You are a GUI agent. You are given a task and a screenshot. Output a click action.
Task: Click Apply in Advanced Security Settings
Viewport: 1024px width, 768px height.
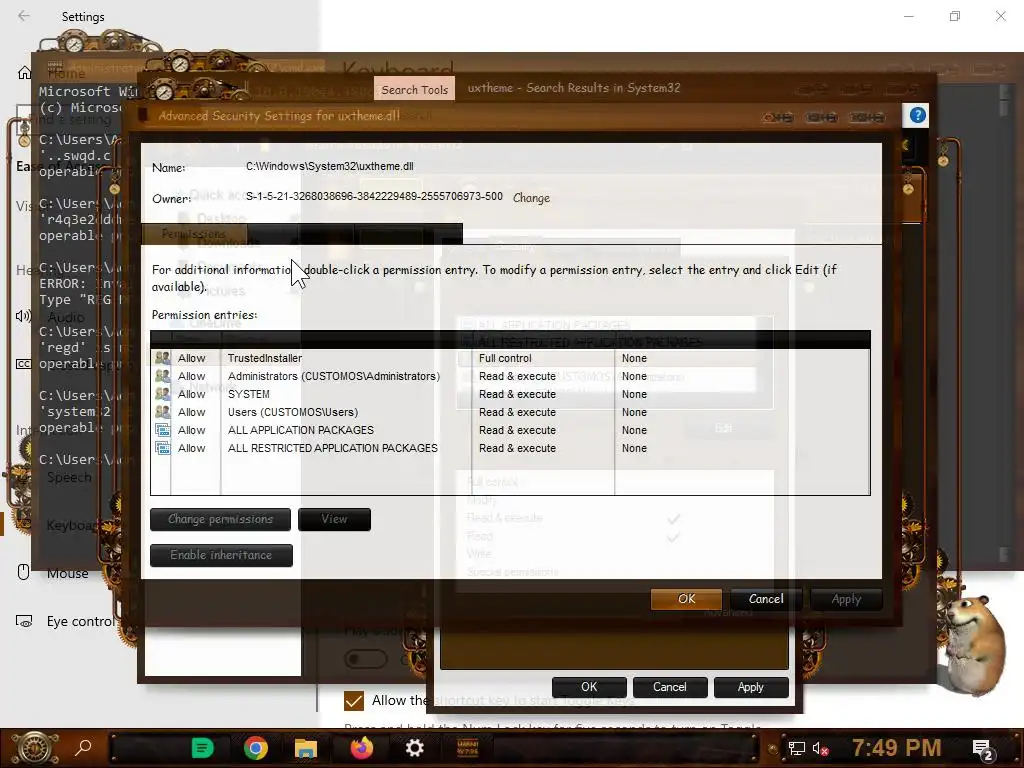tap(846, 599)
